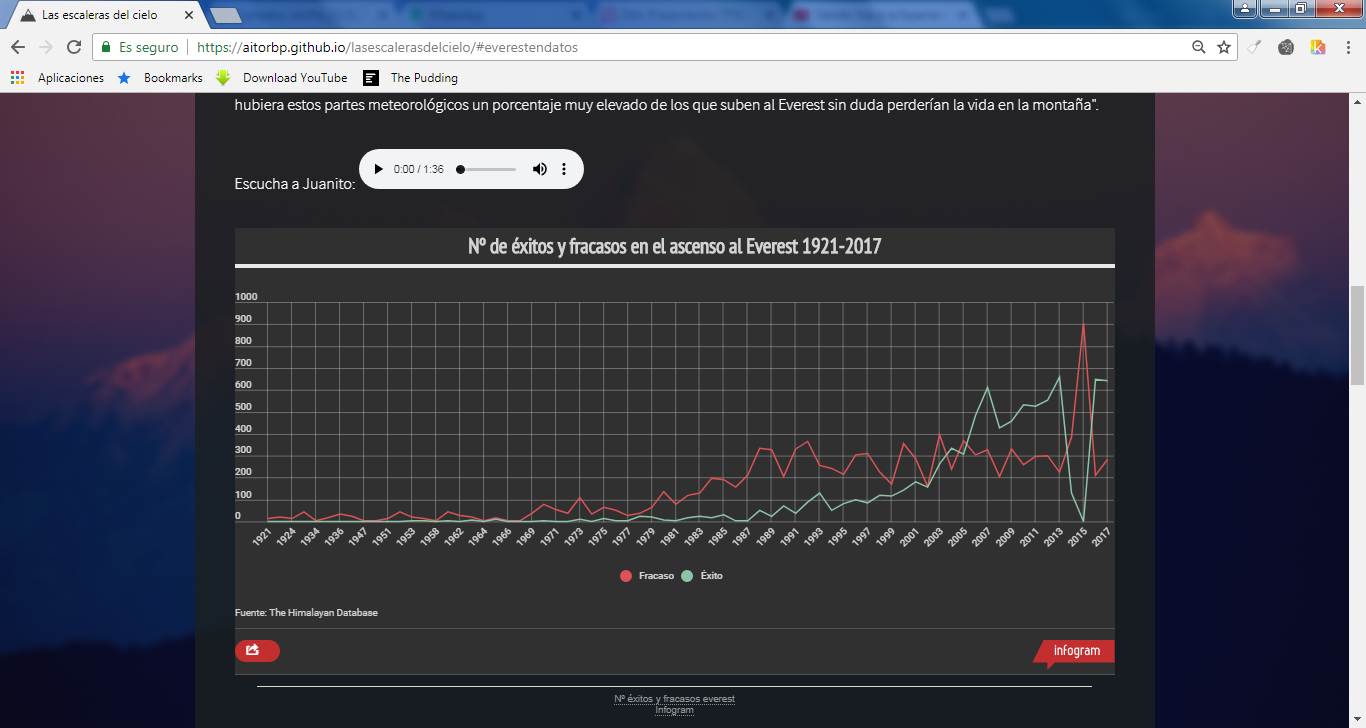Open the Download YouTube bookmark
1366x728 pixels.
pyautogui.click(x=282, y=77)
